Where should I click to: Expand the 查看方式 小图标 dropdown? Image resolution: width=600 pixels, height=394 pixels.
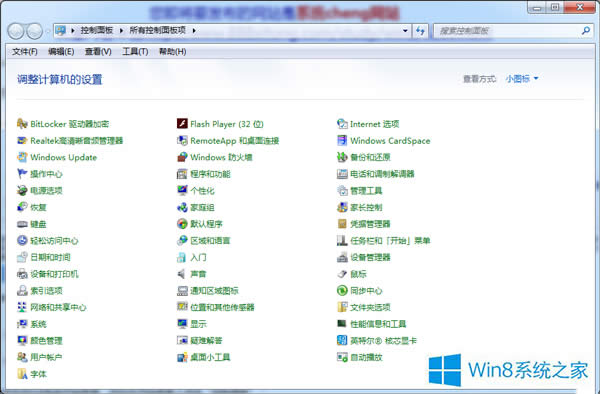pyautogui.click(x=522, y=78)
